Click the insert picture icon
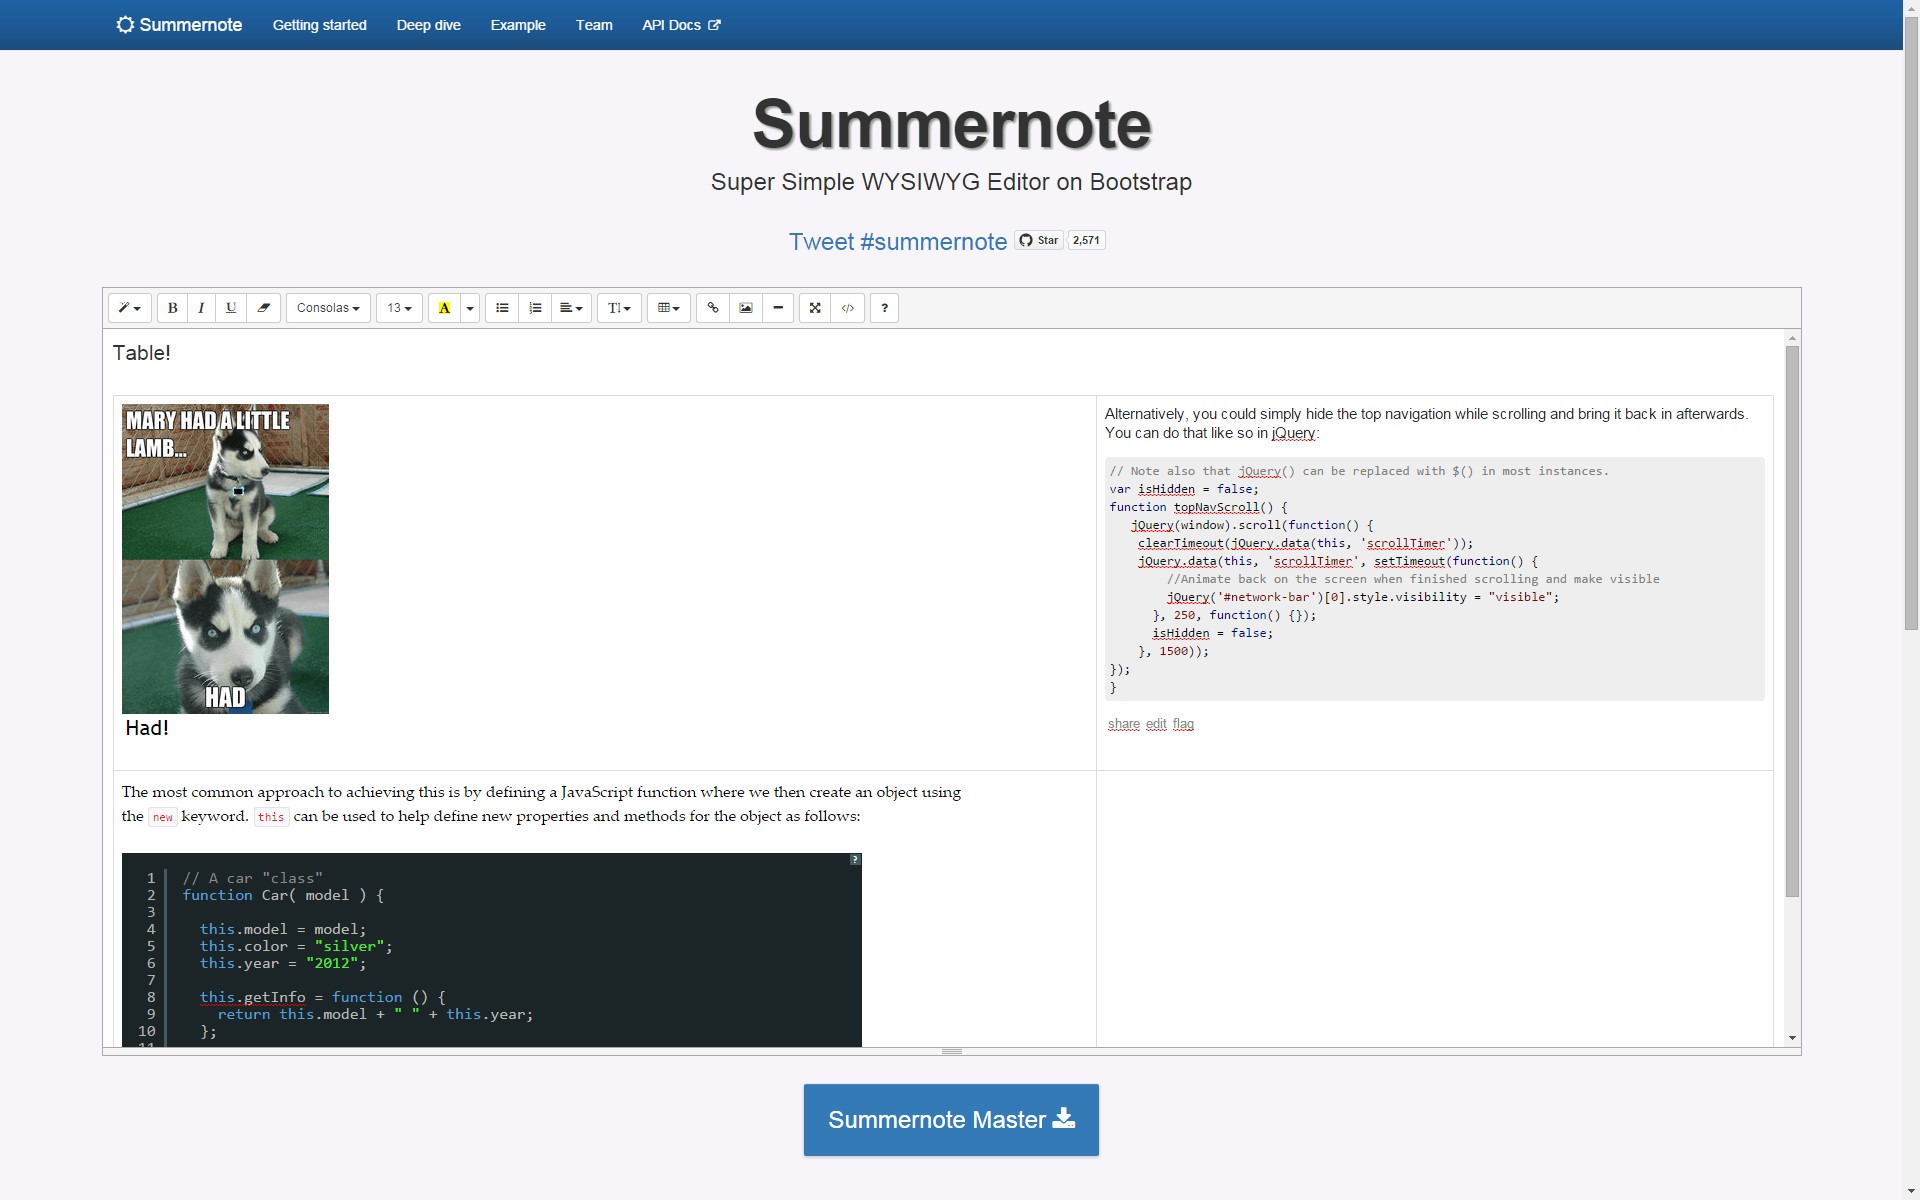1920x1200 pixels. point(746,308)
